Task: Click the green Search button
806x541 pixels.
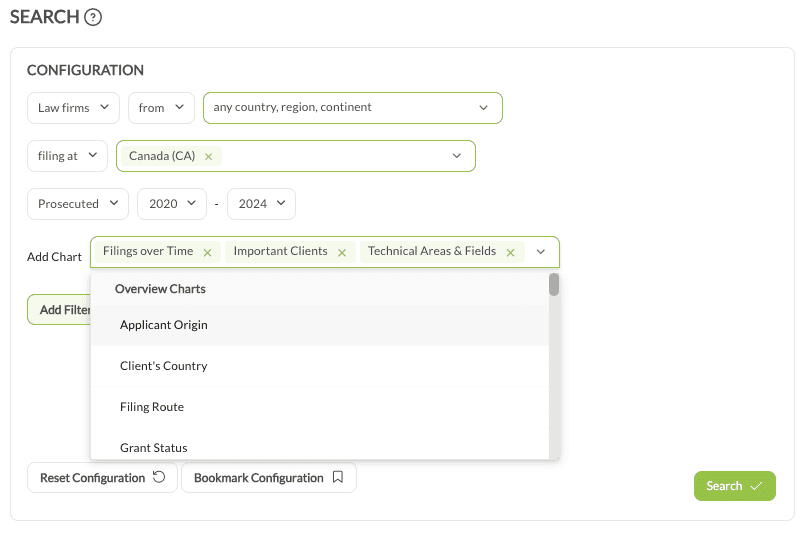Action: [x=735, y=486]
